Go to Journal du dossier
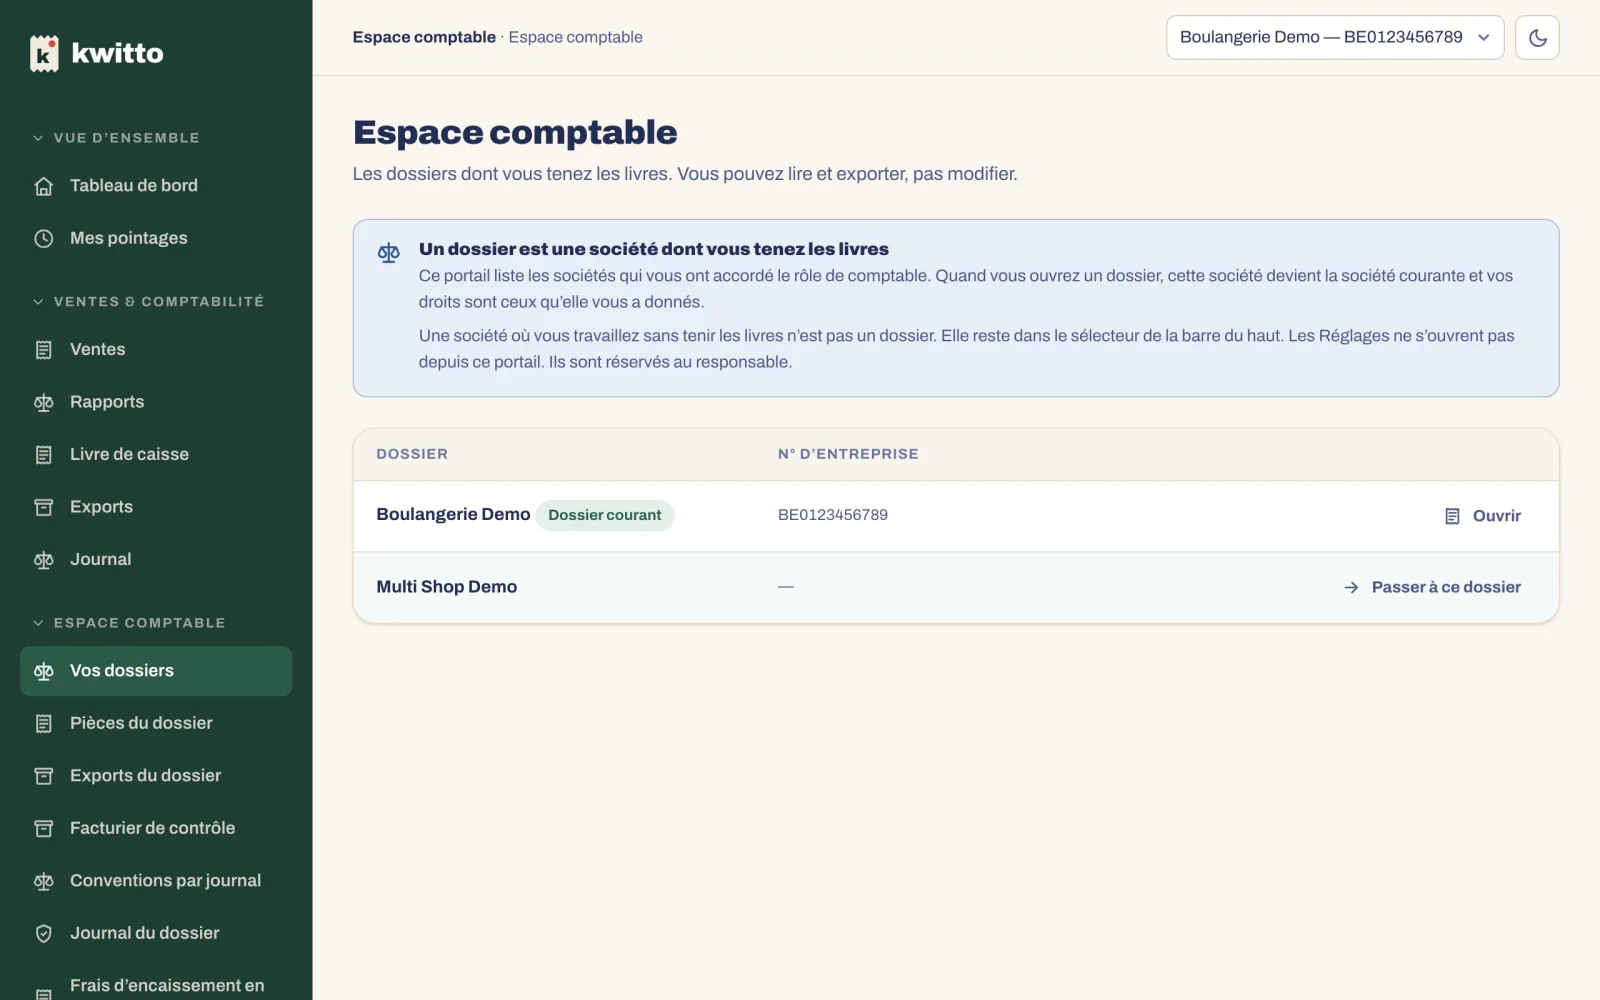1600x1000 pixels. pyautogui.click(x=156, y=933)
